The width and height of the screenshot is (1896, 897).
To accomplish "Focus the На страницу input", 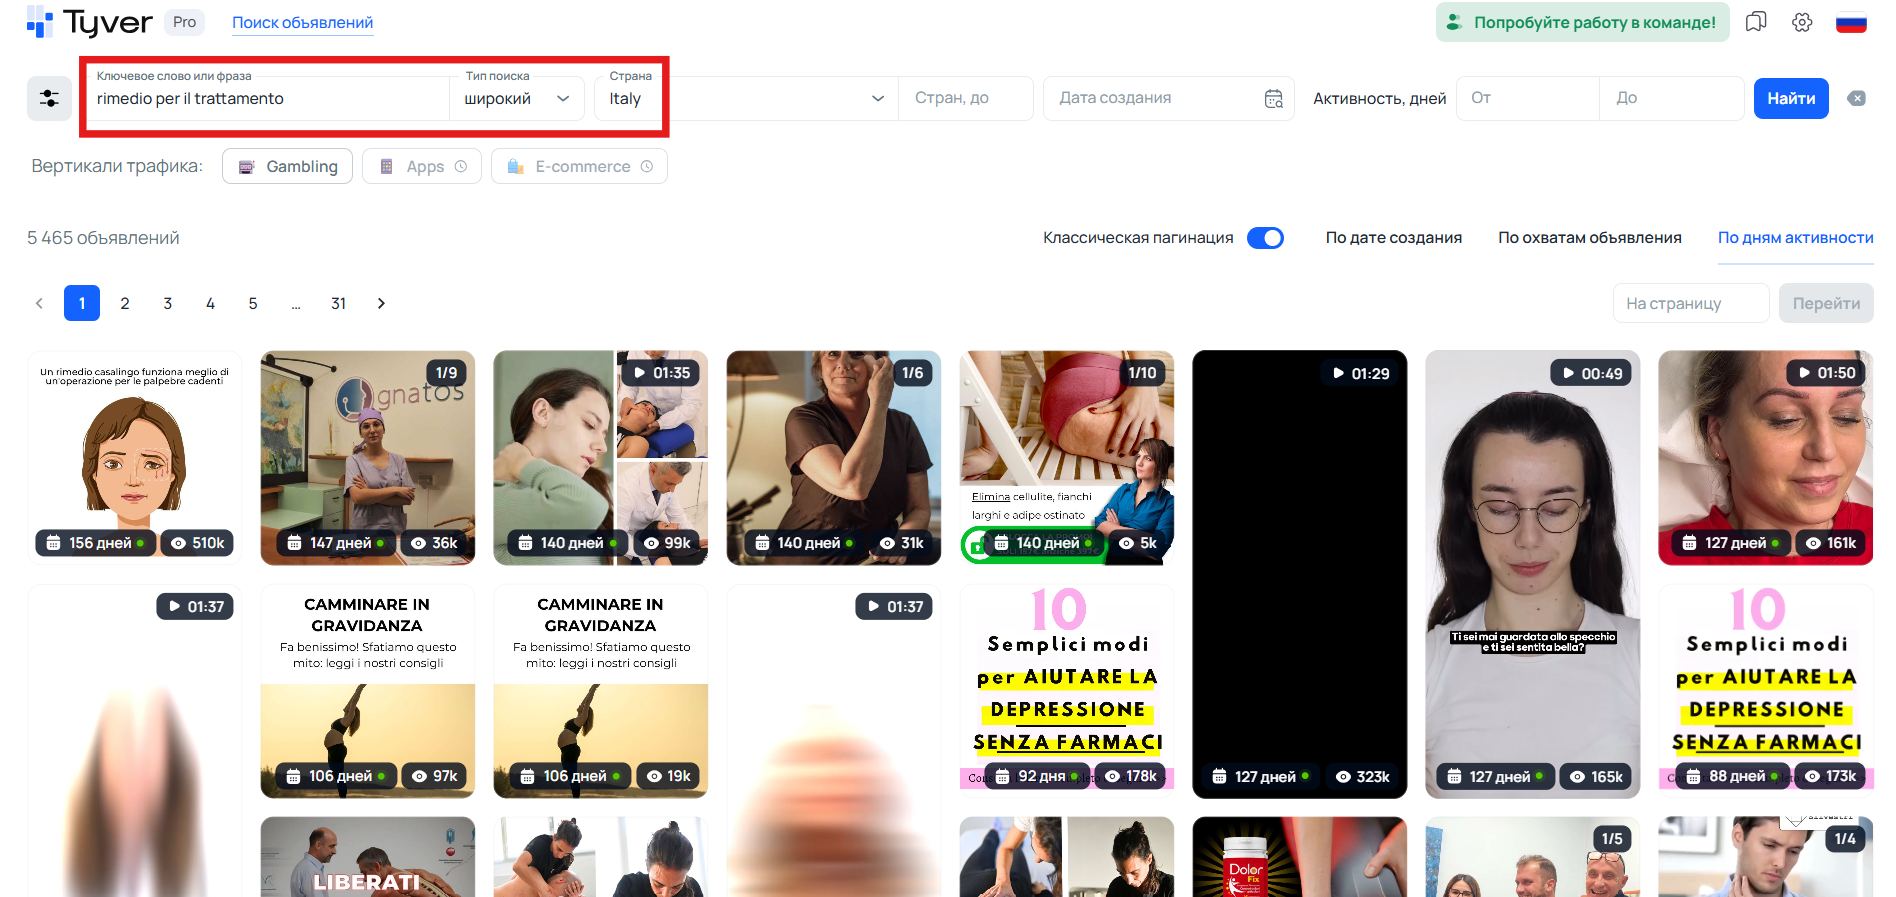I will (1691, 303).
